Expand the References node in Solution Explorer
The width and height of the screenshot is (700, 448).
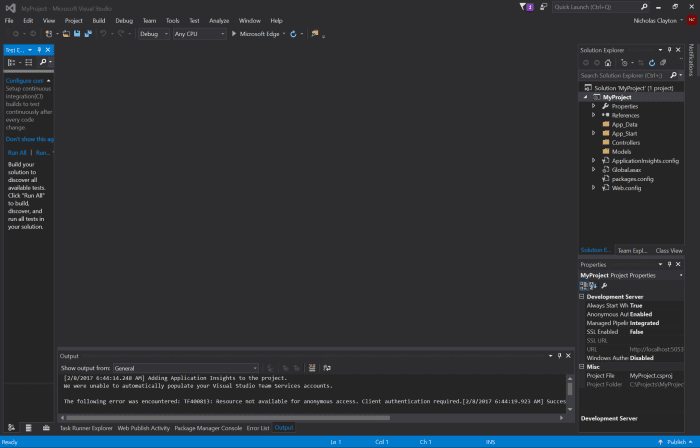(x=593, y=115)
